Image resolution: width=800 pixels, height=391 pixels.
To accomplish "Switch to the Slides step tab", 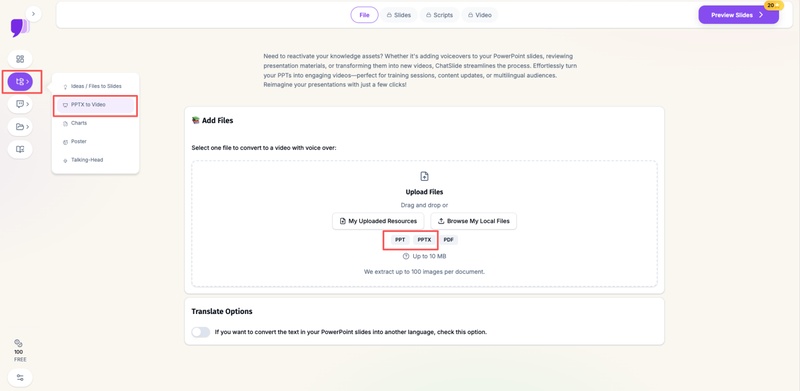I will 399,15.
